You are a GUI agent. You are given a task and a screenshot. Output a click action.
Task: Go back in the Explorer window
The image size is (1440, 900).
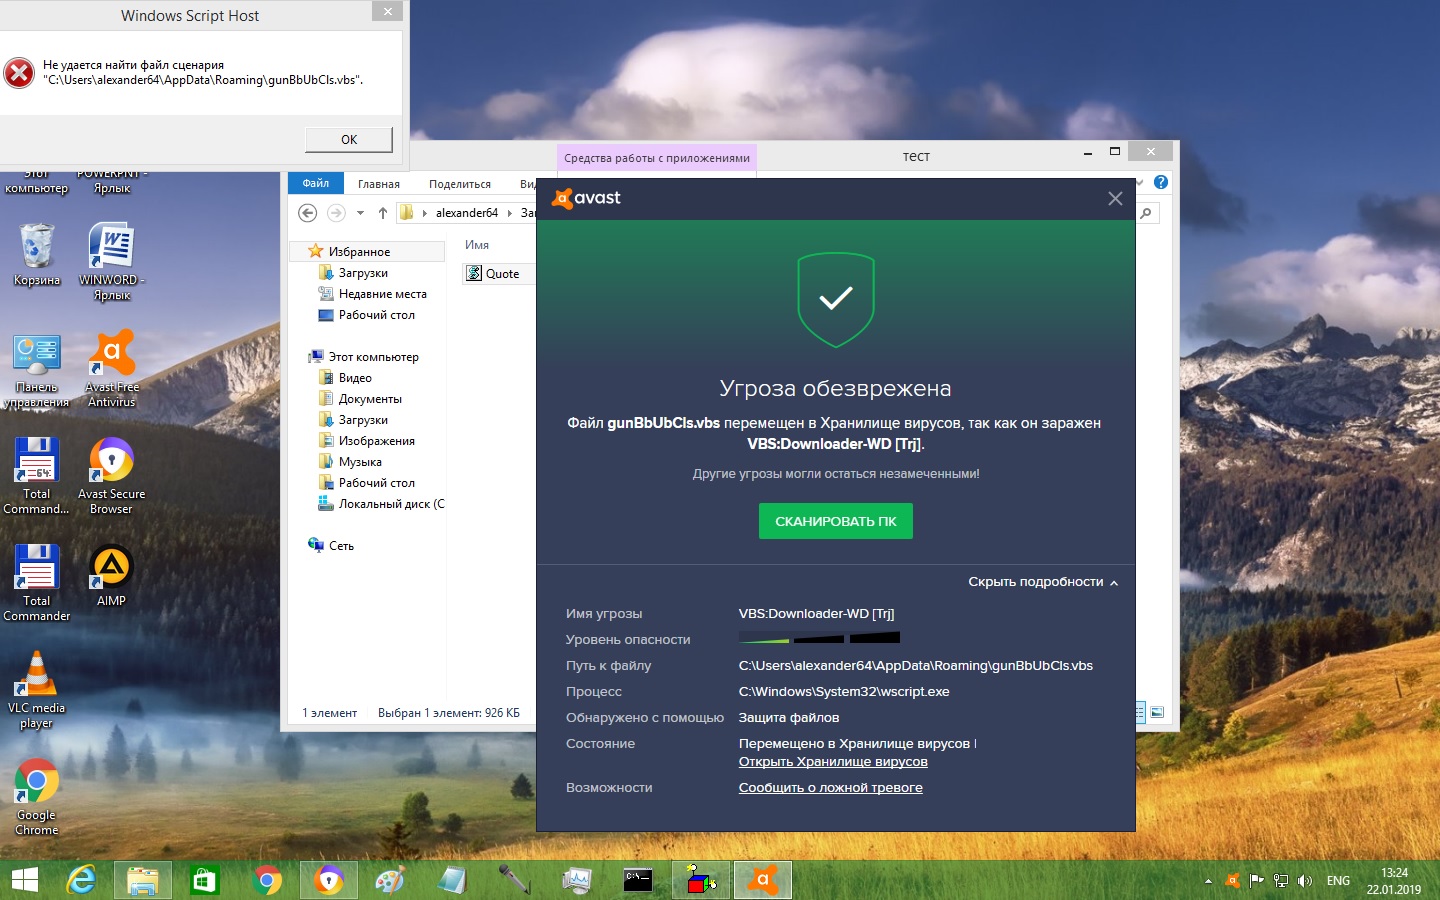pyautogui.click(x=308, y=213)
